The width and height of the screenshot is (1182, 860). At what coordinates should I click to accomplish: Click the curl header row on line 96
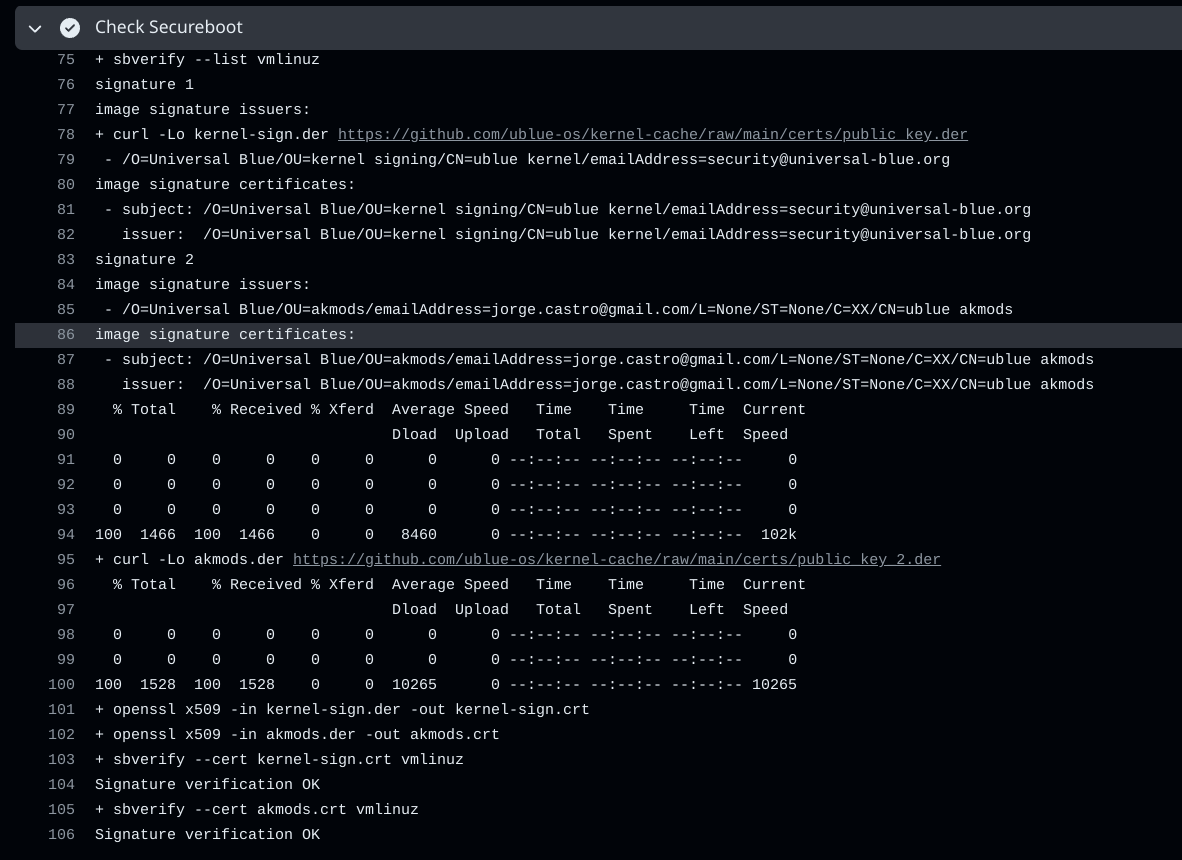[x=459, y=584]
